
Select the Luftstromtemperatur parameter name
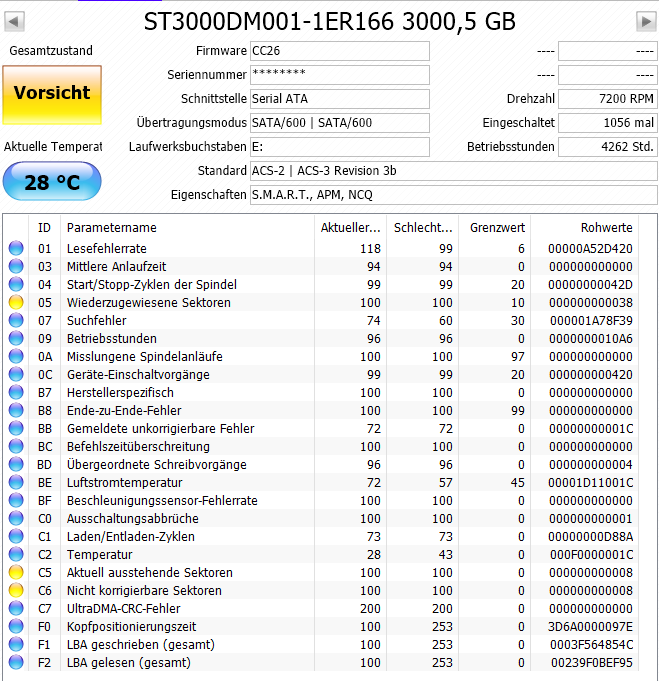pos(124,483)
